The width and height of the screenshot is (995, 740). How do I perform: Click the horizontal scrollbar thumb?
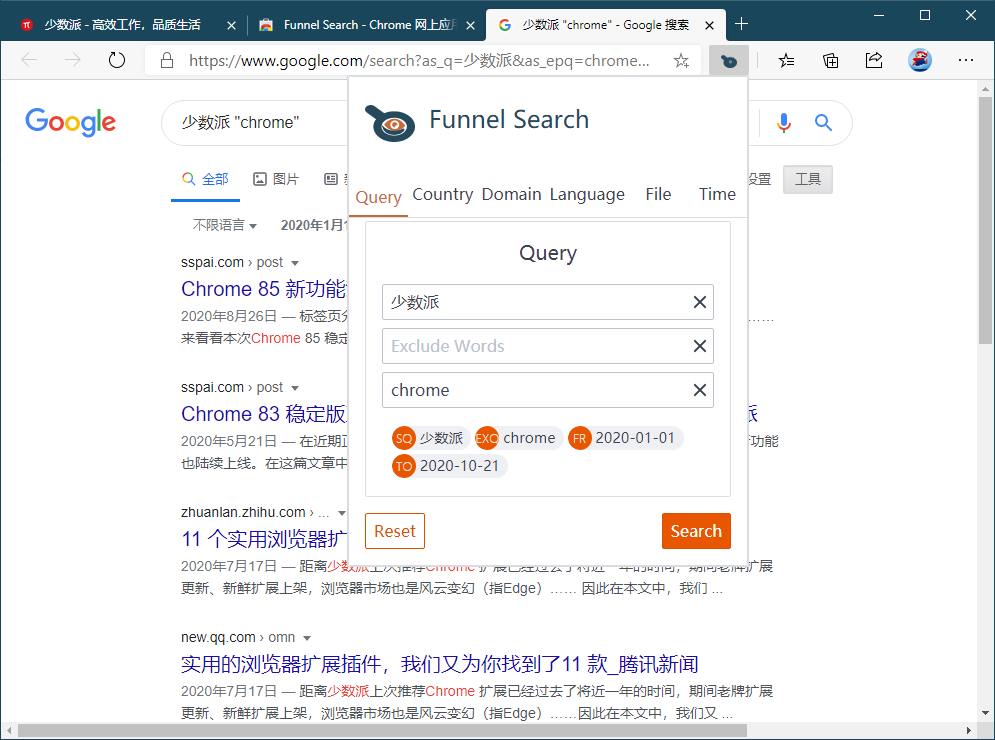click(382, 730)
